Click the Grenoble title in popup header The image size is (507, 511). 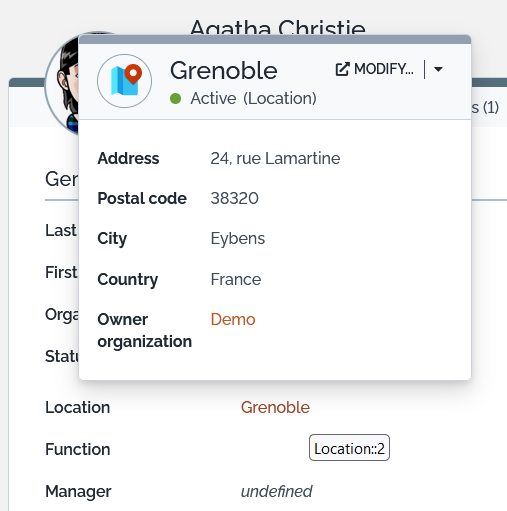224,71
